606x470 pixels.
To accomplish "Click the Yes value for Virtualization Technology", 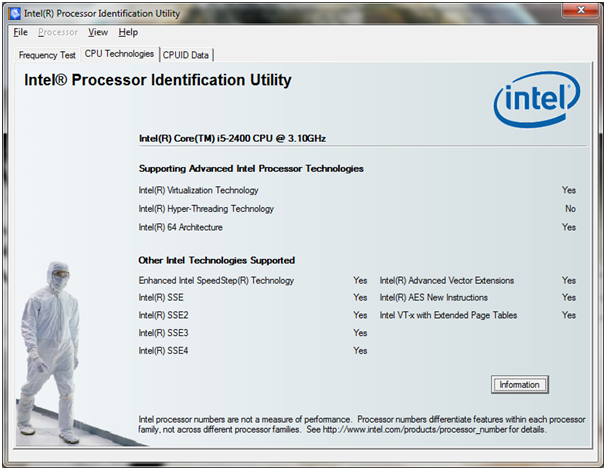I will pos(569,190).
